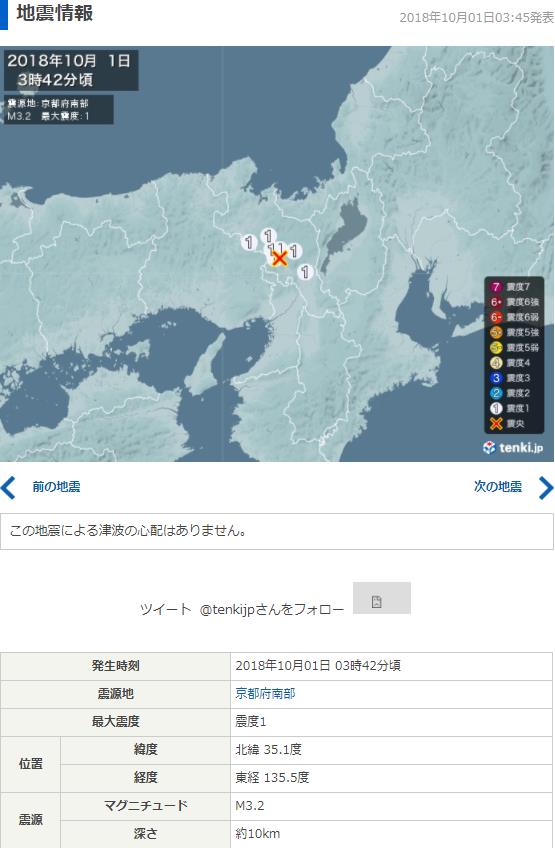Click the left arrow for previous earthquake
Image resolution: width=555 pixels, height=848 pixels.
(8, 487)
